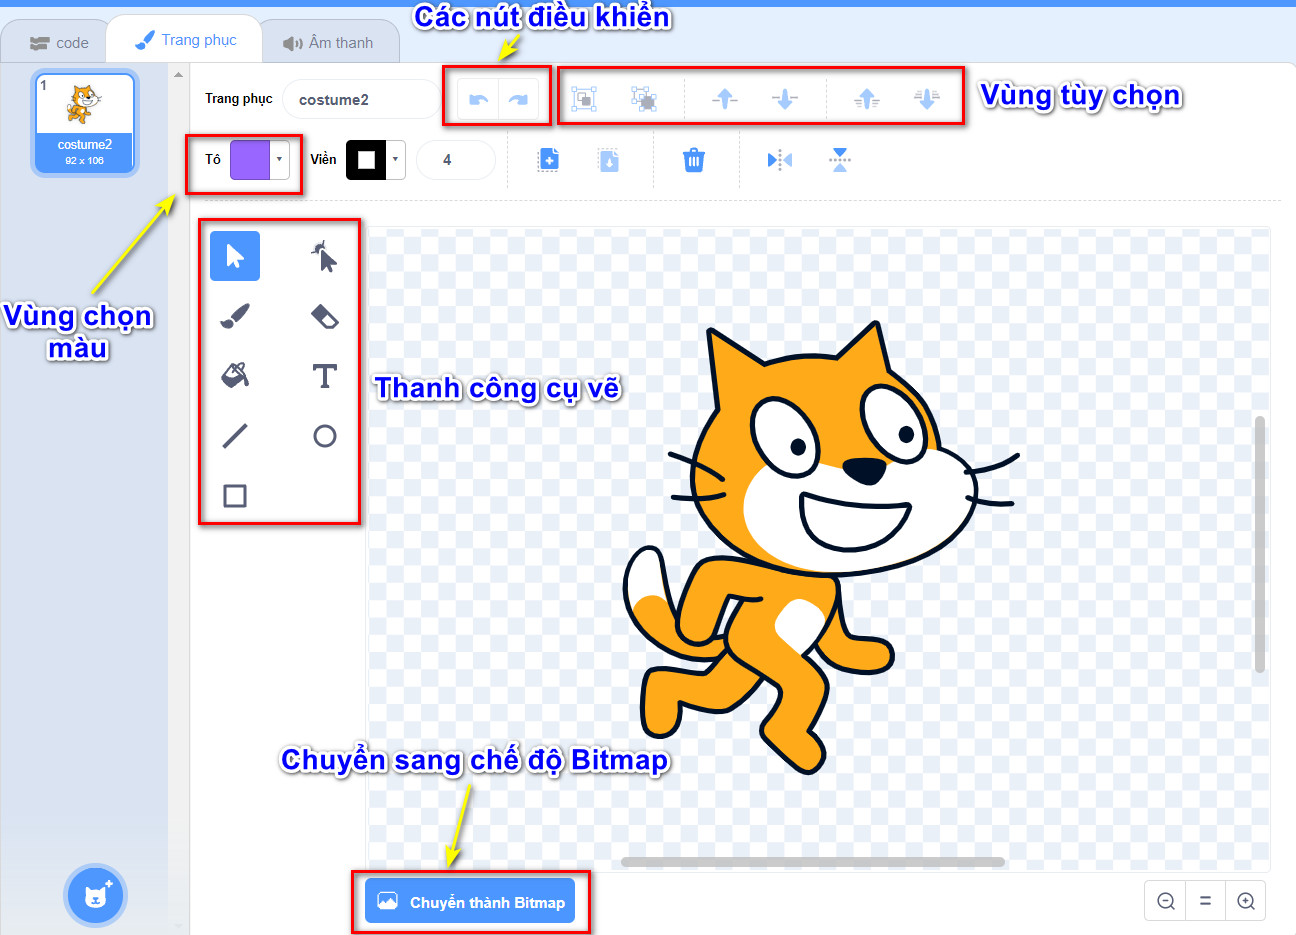Viewport: 1296px width, 935px height.
Task: Flip the costume vertically
Action: tap(840, 160)
